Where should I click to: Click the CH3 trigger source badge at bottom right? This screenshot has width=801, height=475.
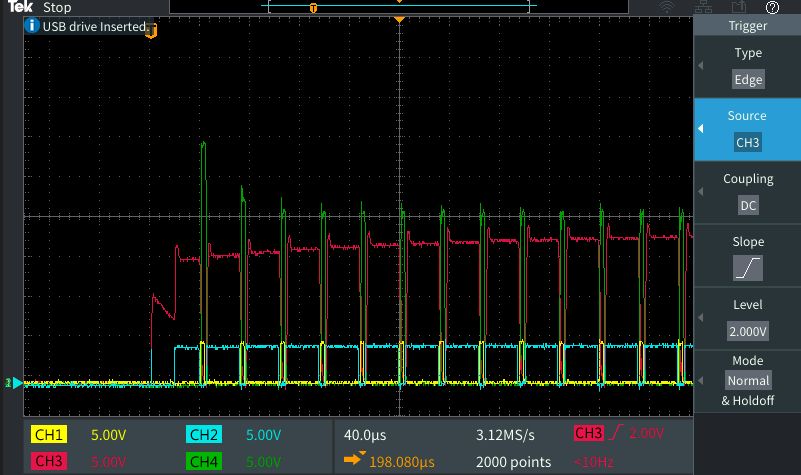588,433
